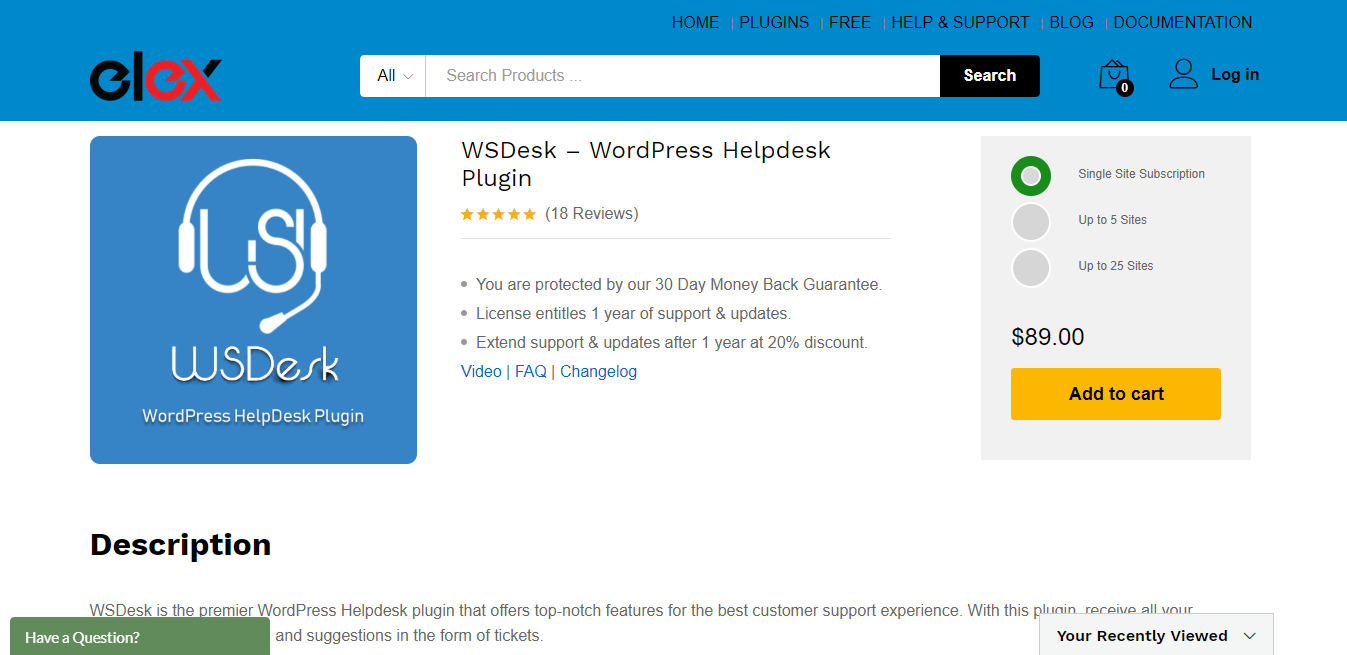Select the Up to 5 Sites option

[1031, 222]
